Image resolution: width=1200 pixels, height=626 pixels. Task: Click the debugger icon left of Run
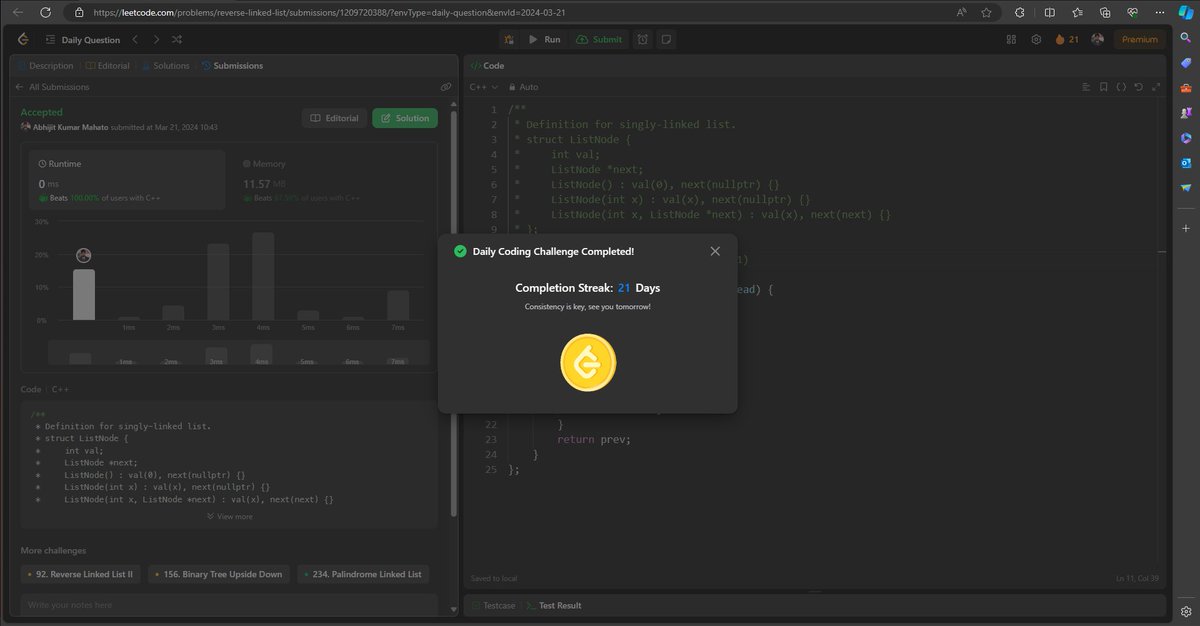(509, 40)
